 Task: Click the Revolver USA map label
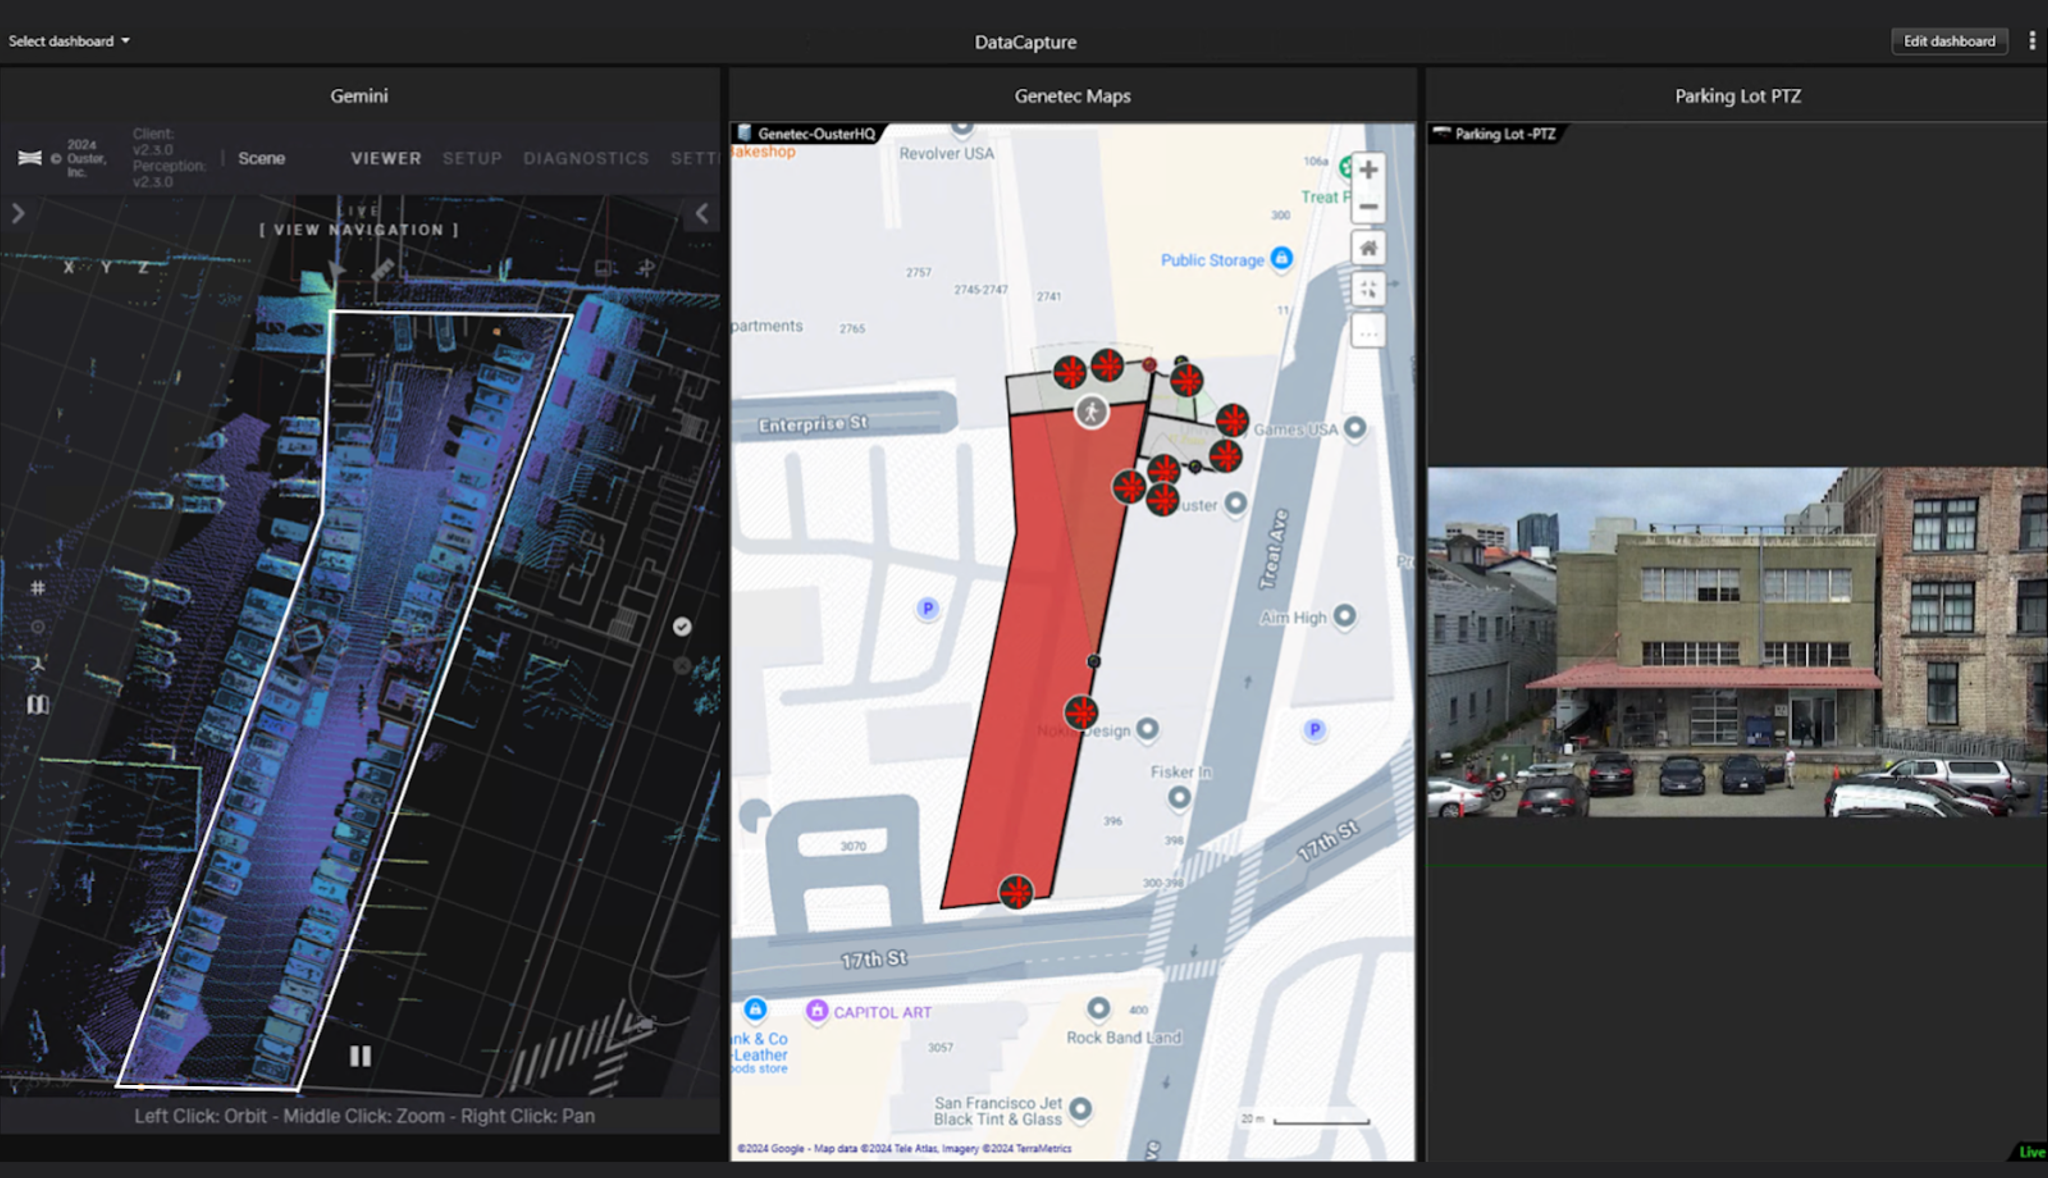click(x=946, y=153)
